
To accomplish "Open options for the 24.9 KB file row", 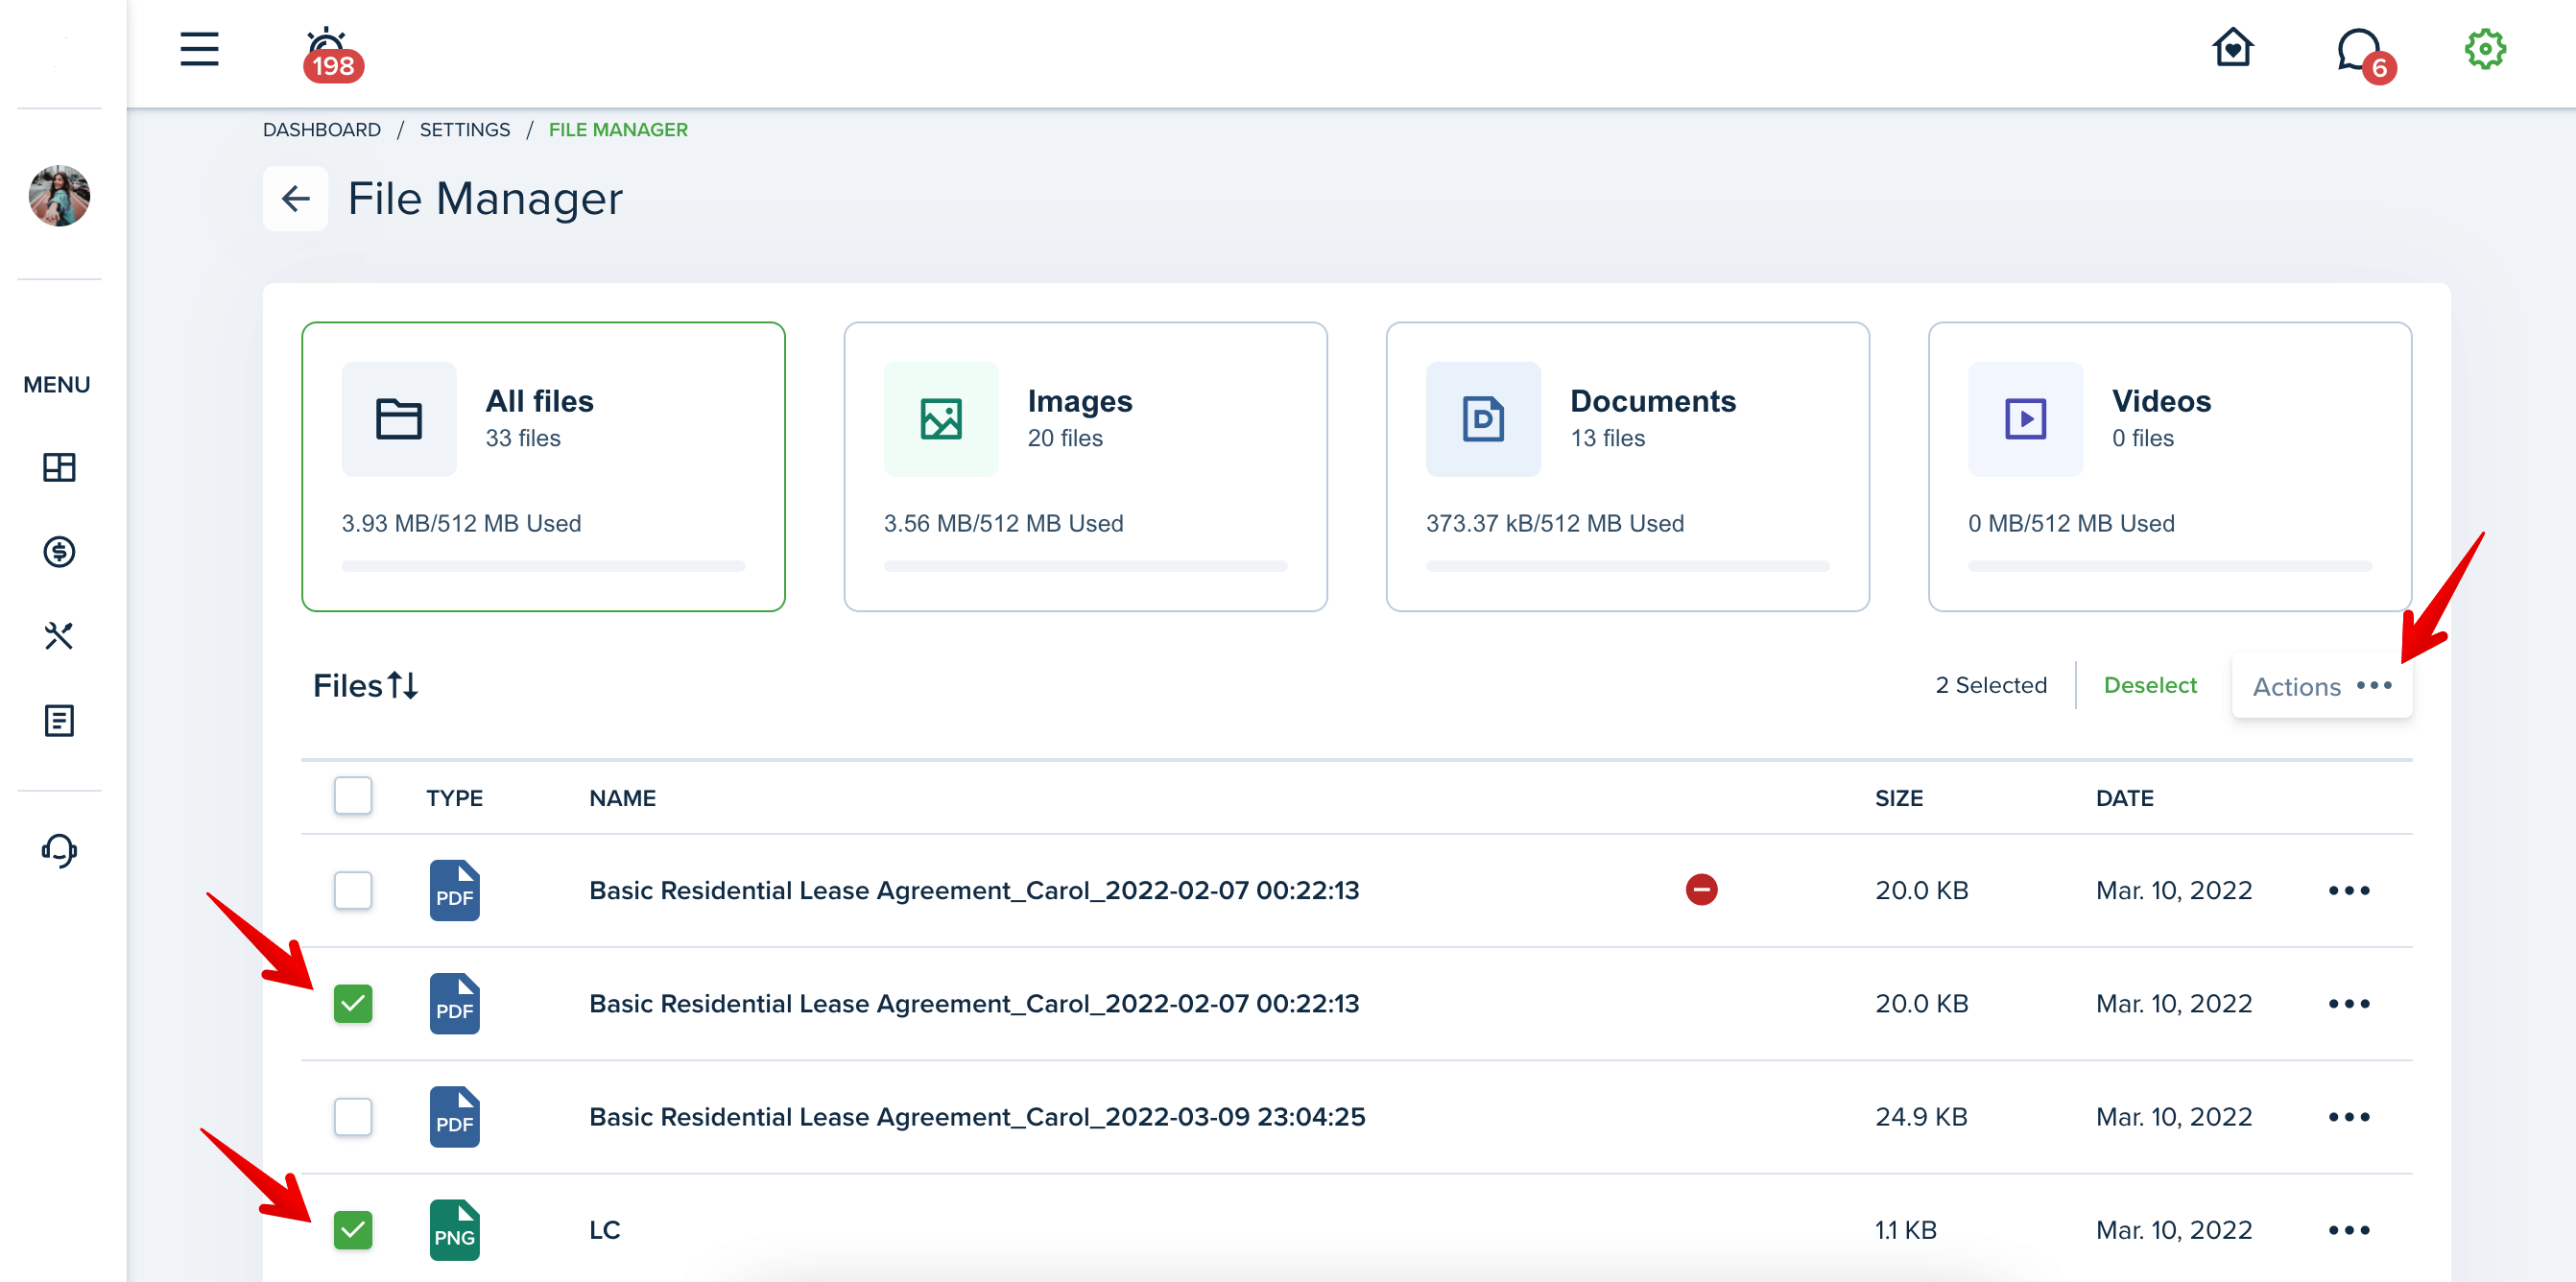I will pos(2348,1116).
